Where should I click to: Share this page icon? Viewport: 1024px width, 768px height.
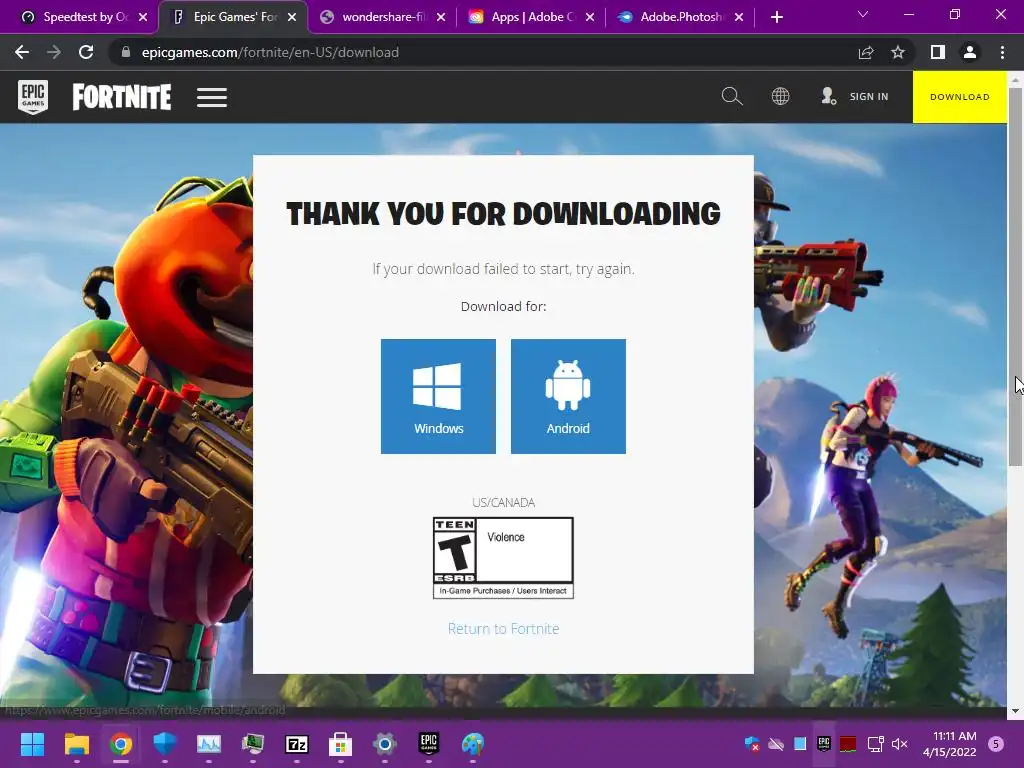866,52
